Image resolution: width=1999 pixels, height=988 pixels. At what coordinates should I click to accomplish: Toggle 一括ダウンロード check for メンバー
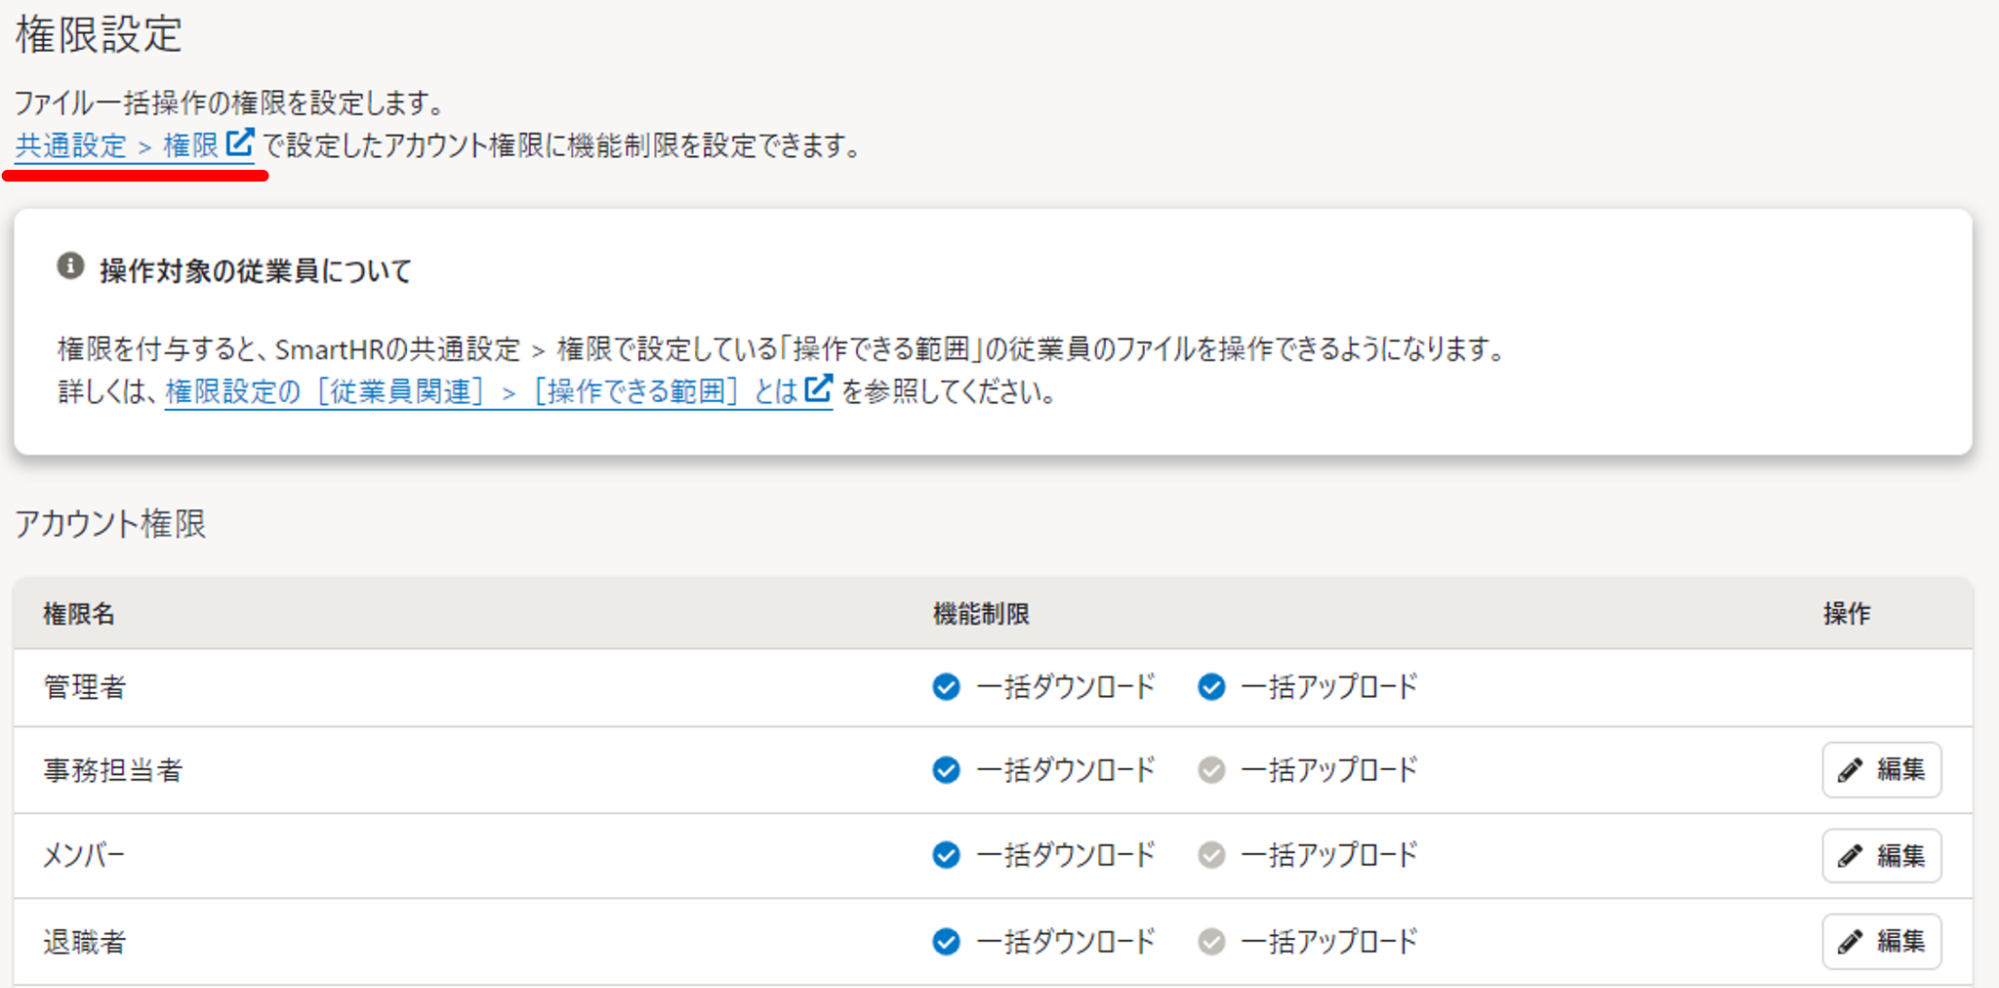point(946,856)
